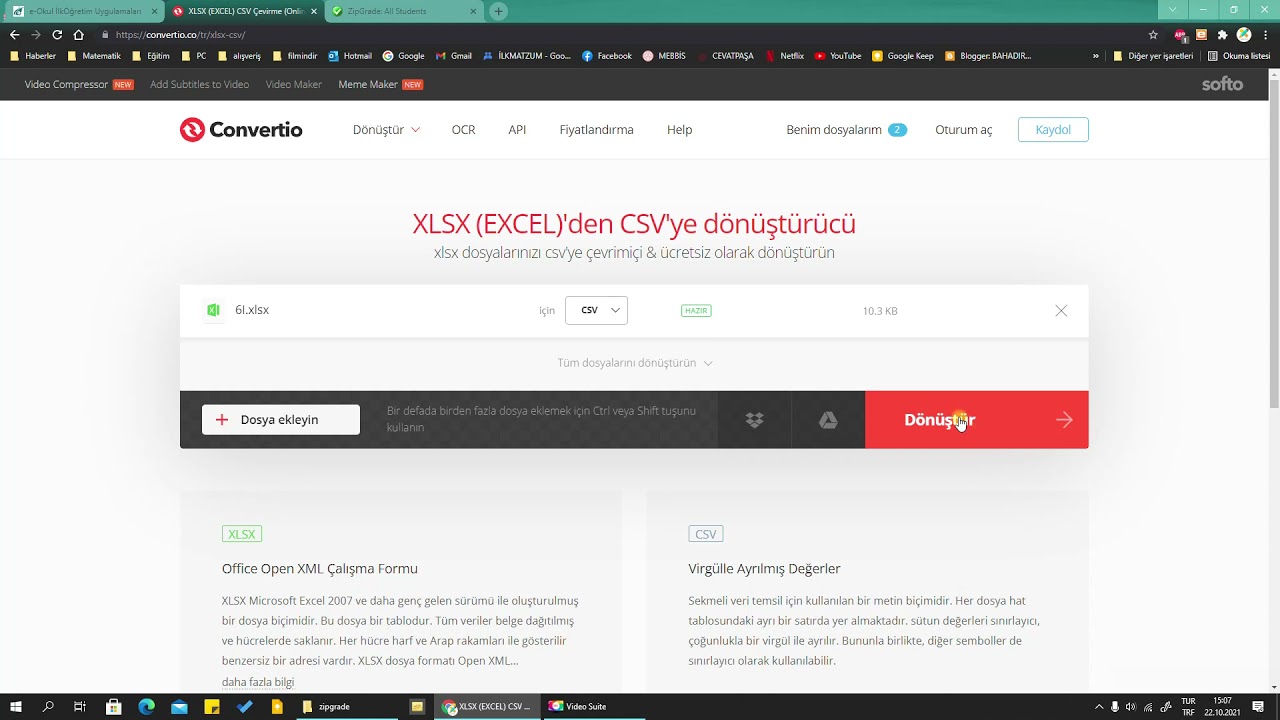
Task: Open the Dropbox upload option
Action: coord(755,420)
